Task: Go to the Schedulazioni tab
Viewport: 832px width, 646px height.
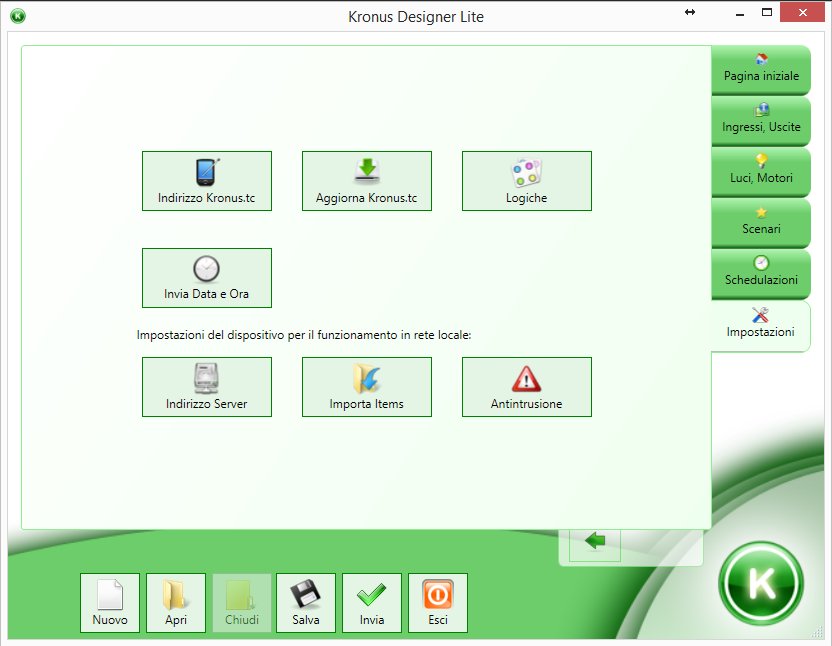Action: 761,274
